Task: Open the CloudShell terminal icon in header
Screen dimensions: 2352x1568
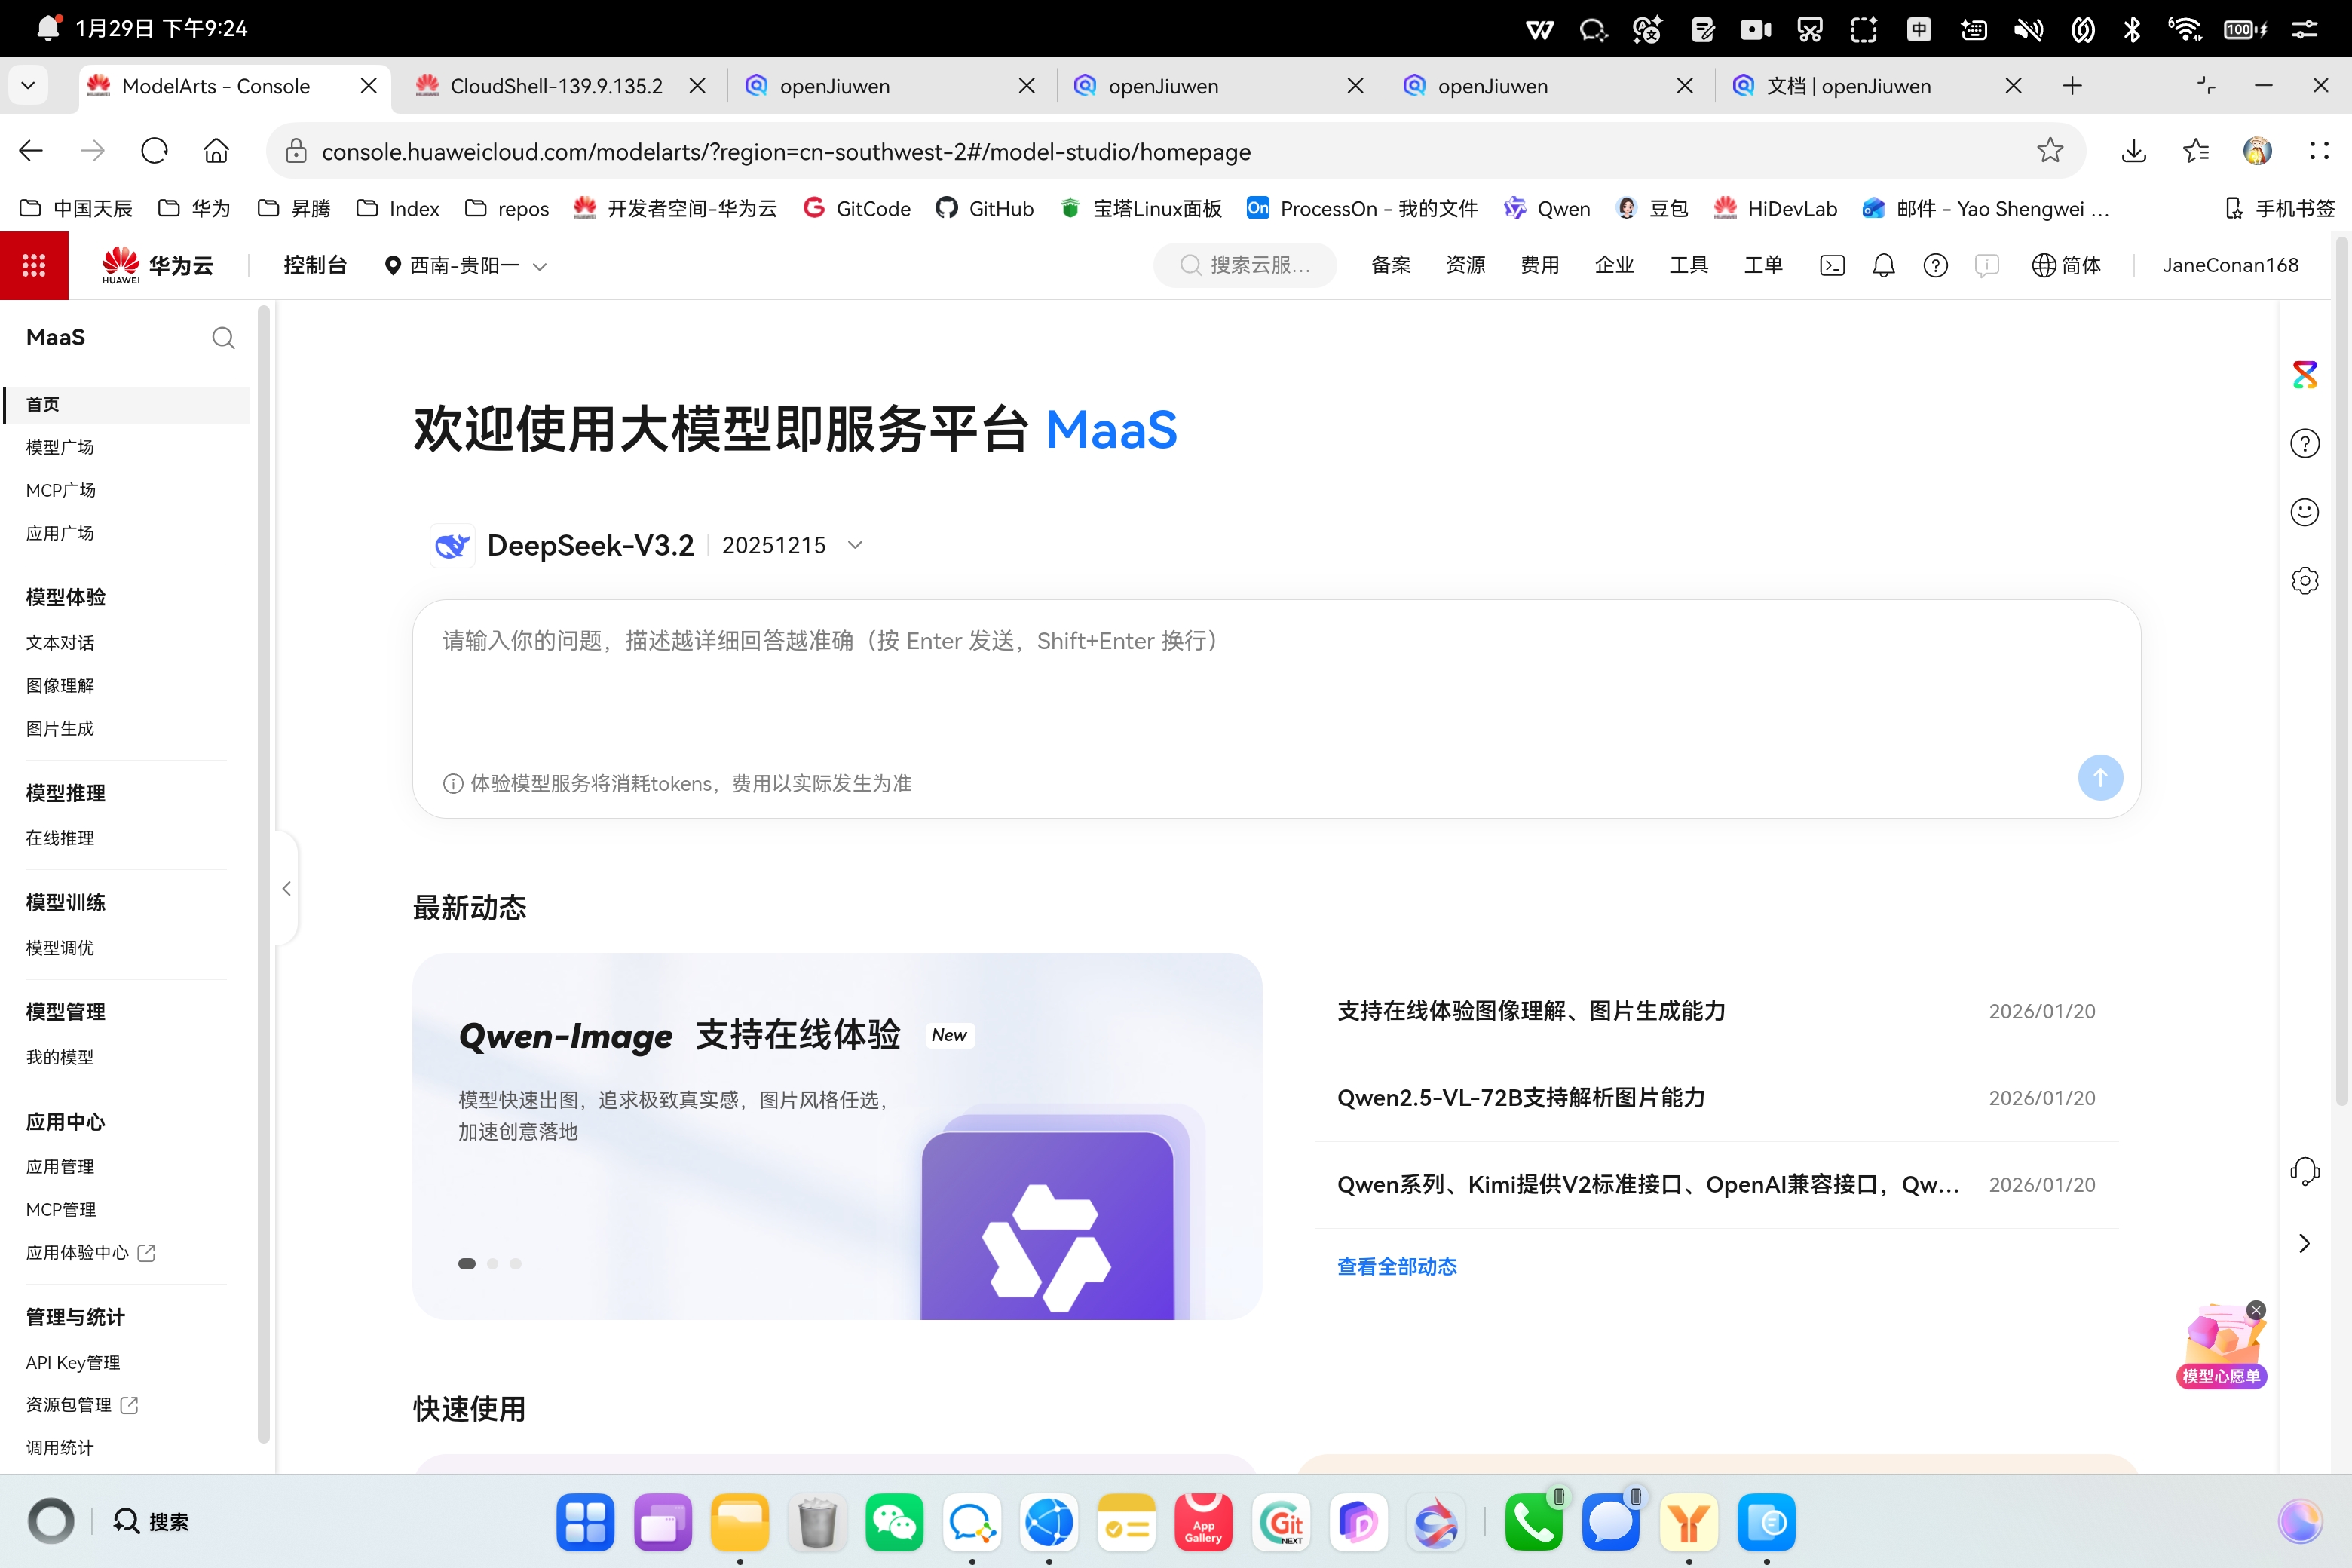Action: (x=1832, y=265)
